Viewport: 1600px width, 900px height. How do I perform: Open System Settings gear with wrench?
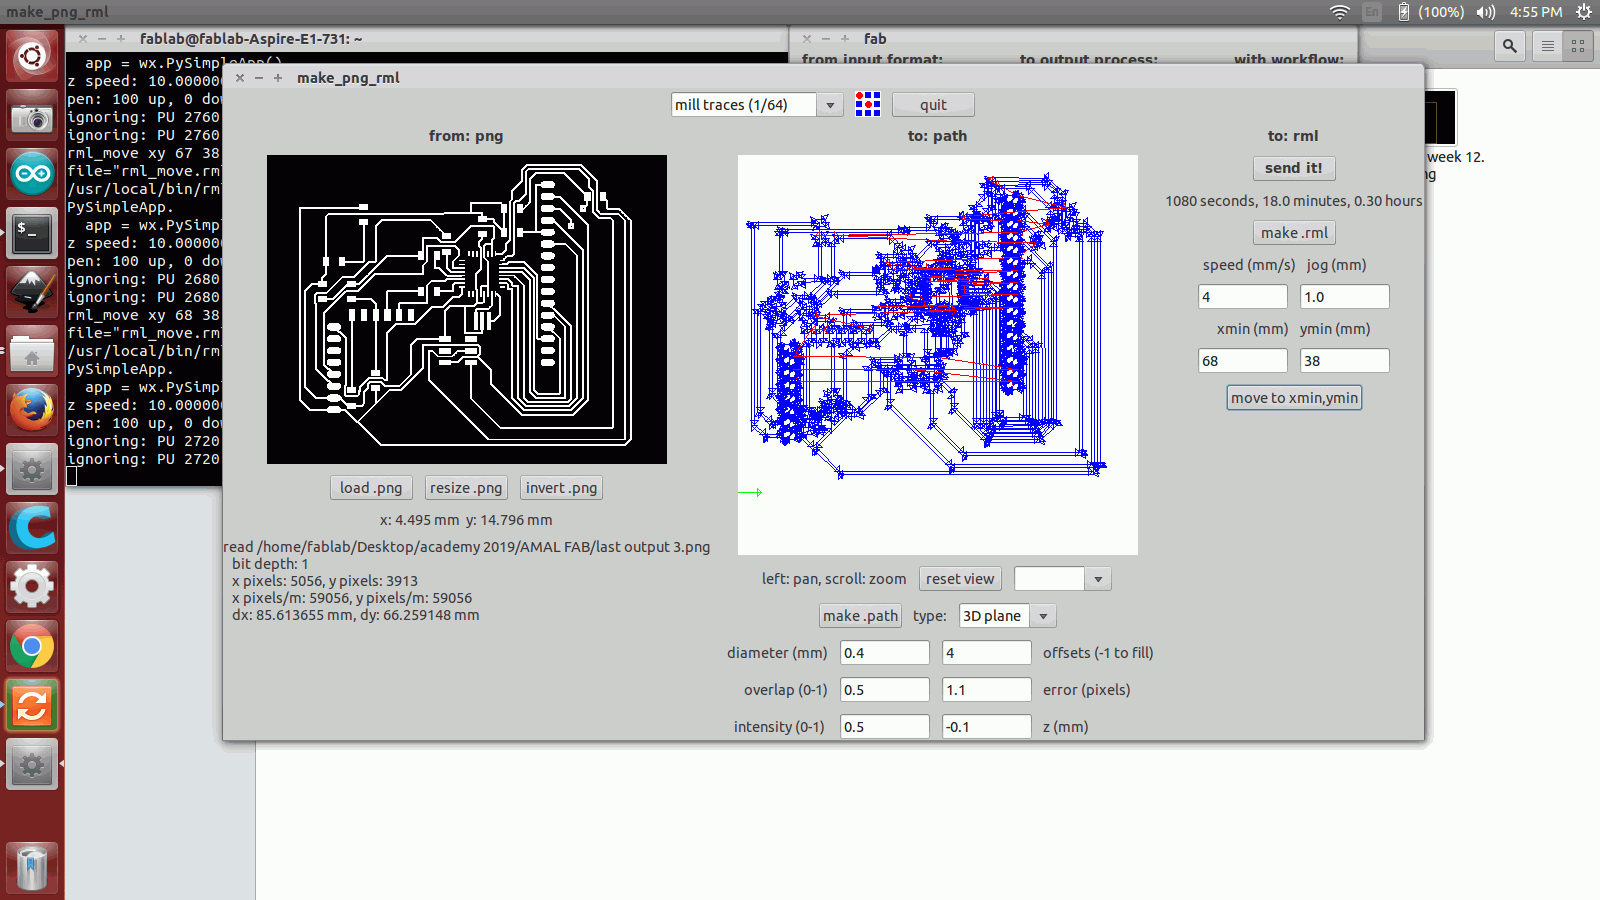[32, 587]
